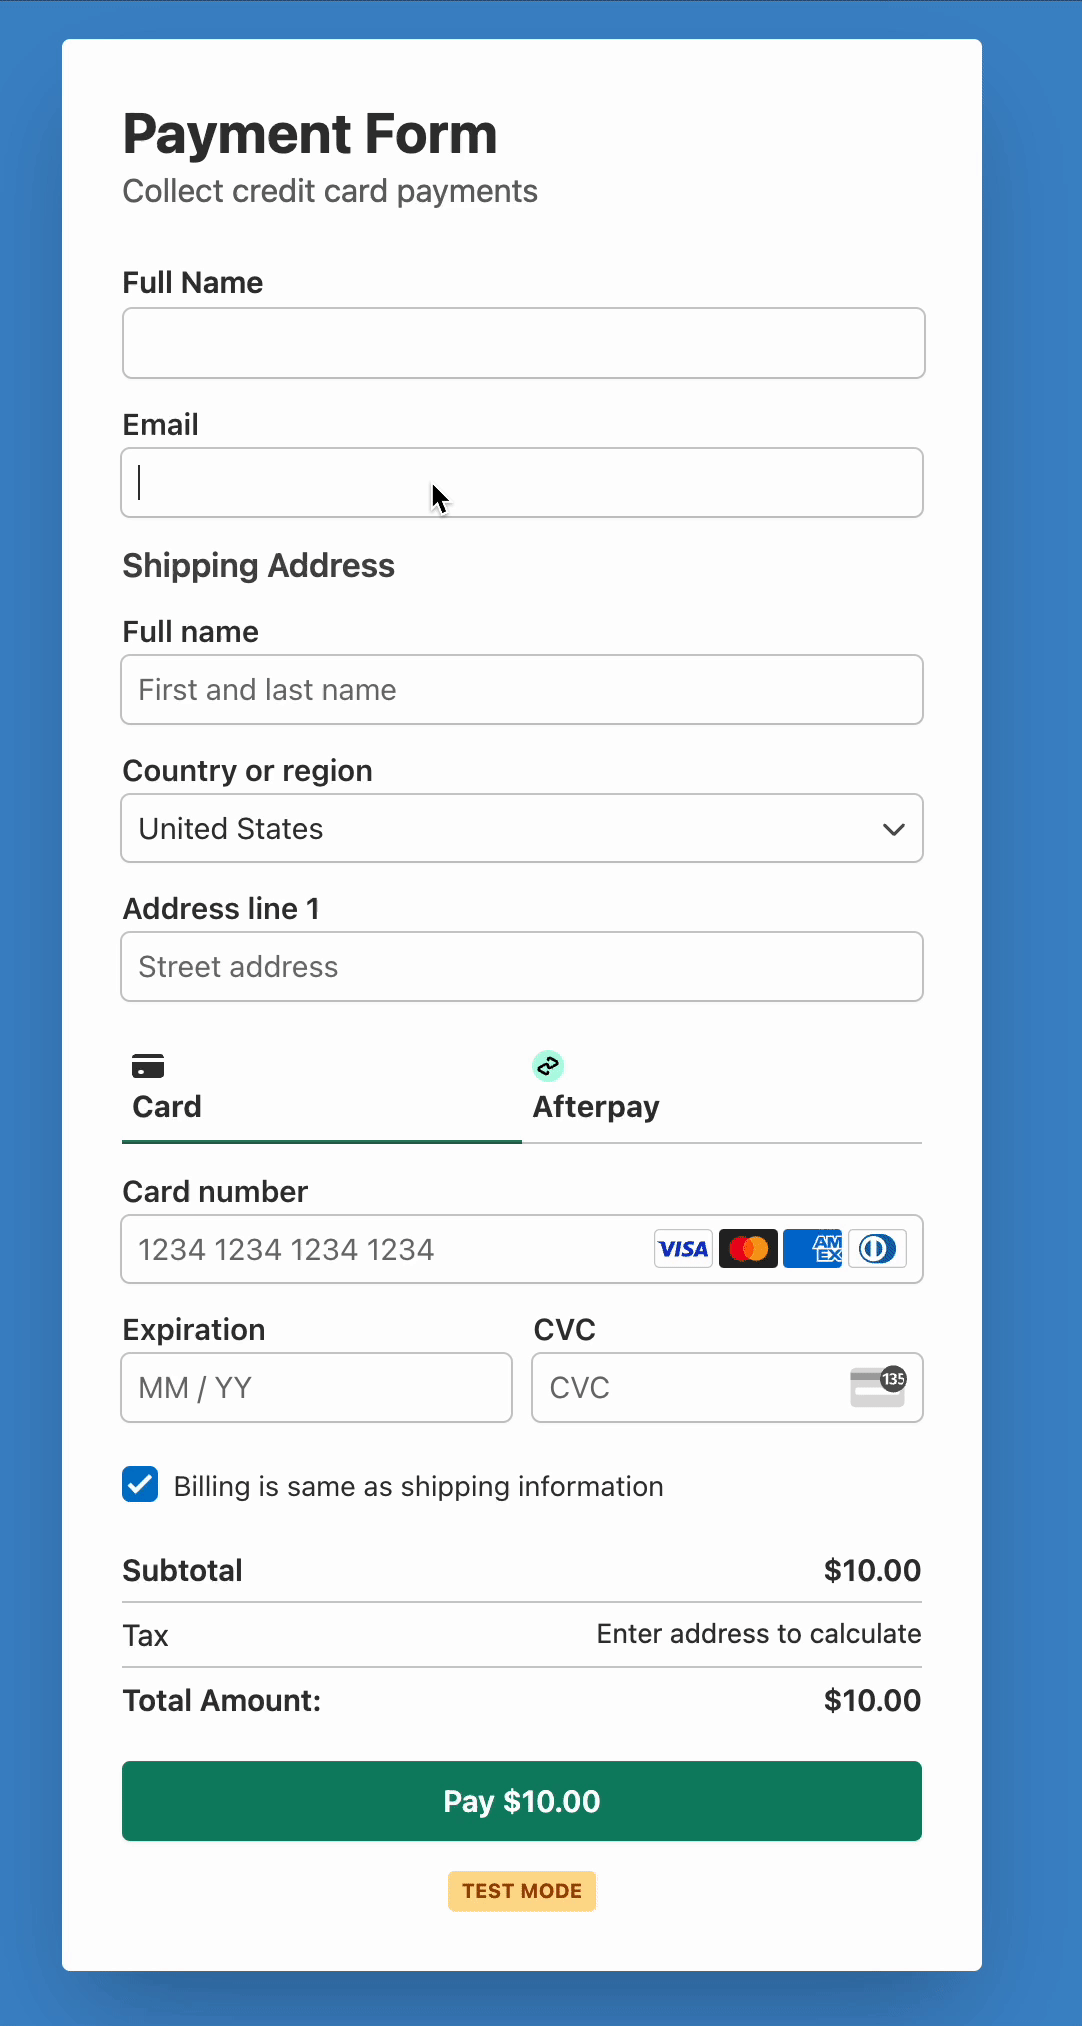Select the Visa card icon
Image resolution: width=1082 pixels, height=2026 pixels.
point(683,1248)
